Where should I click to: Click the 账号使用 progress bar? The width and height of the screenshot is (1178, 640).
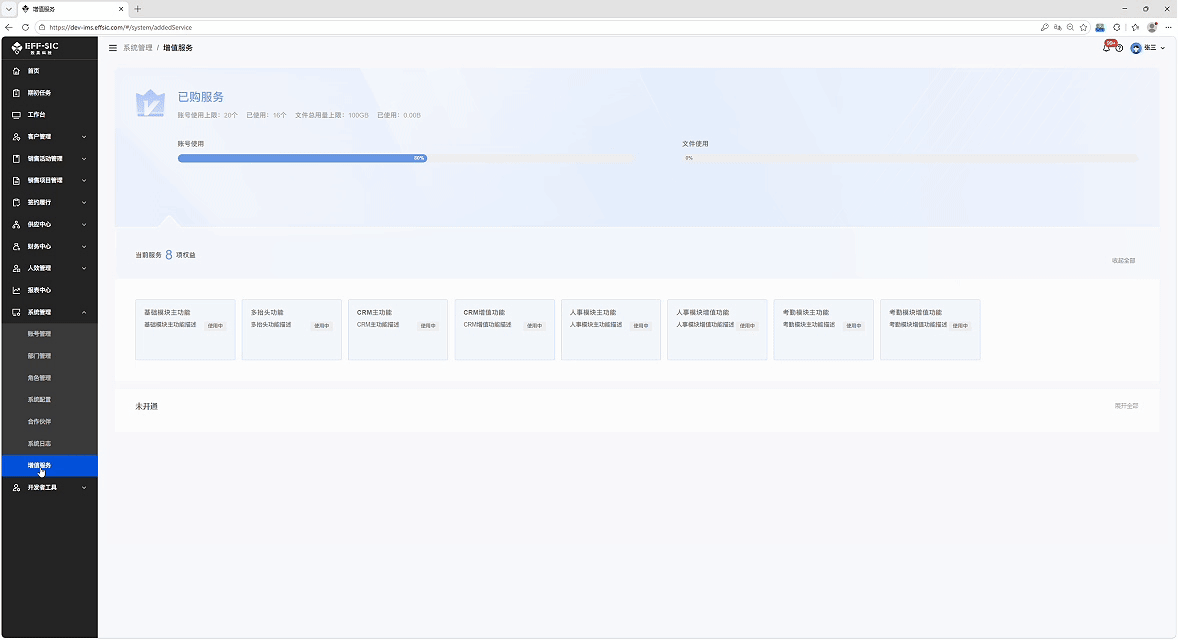tap(406, 158)
